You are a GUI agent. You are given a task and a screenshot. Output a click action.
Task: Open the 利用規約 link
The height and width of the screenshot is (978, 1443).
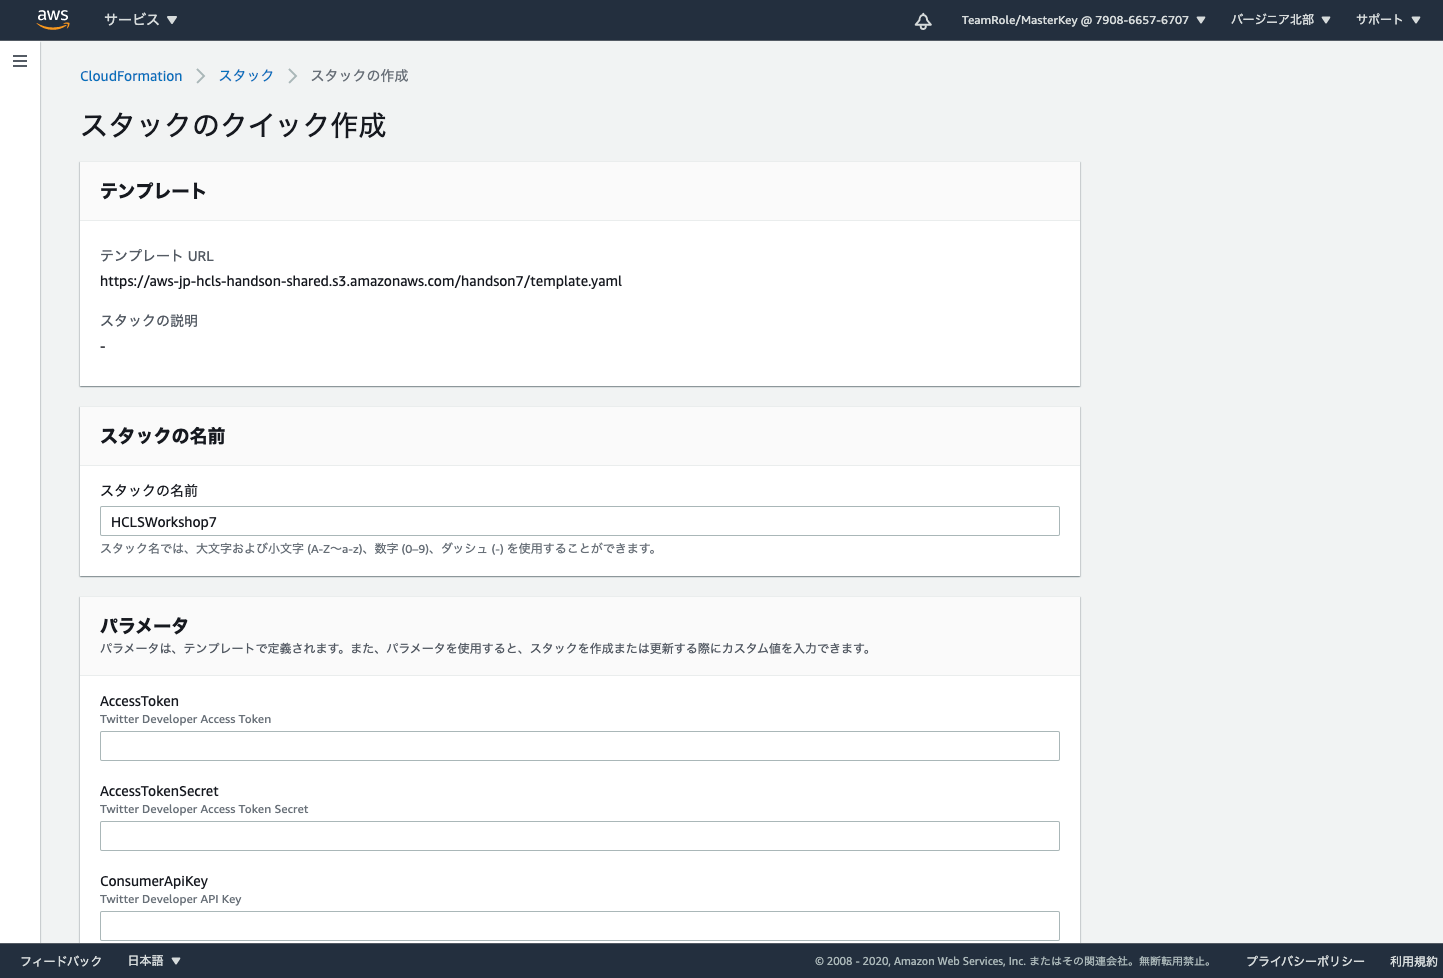click(1413, 961)
